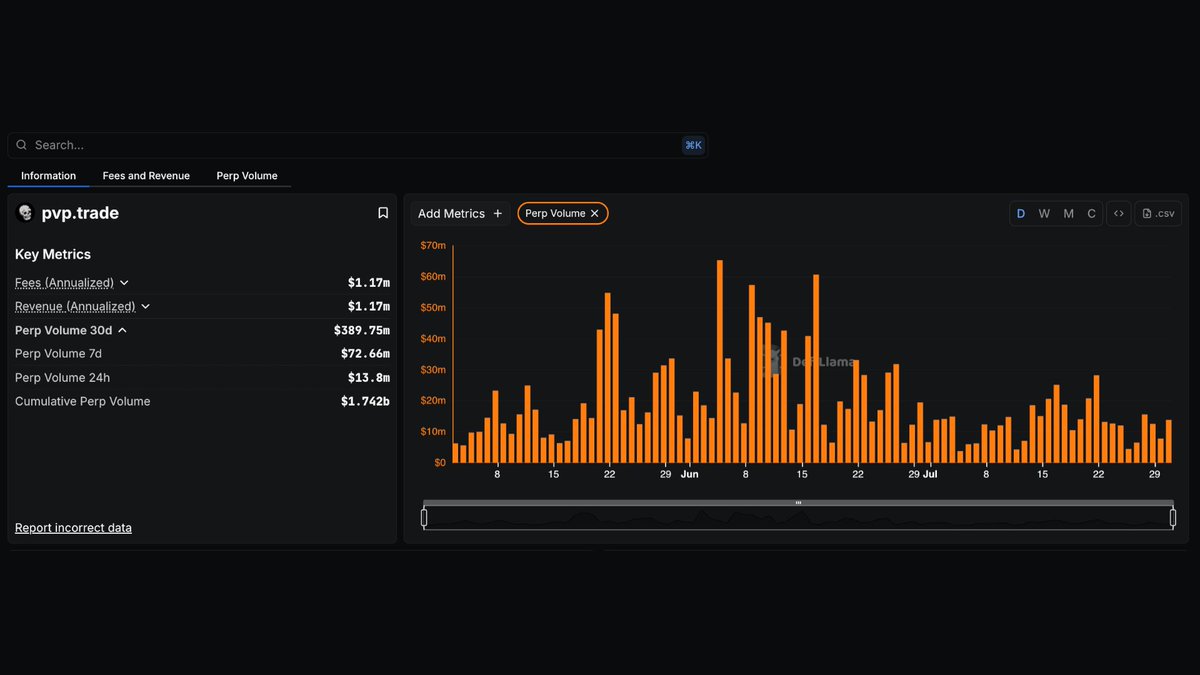Viewport: 1200px width, 675px height.
Task: Click the Perp Volume 7d row label
Action: [58, 353]
